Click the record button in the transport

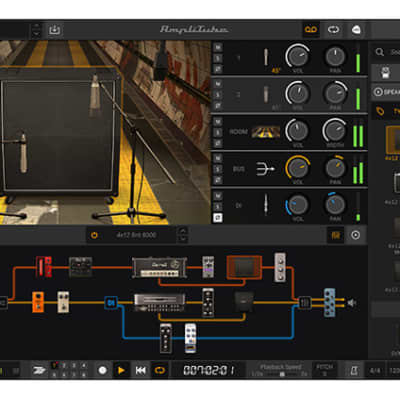103,370
